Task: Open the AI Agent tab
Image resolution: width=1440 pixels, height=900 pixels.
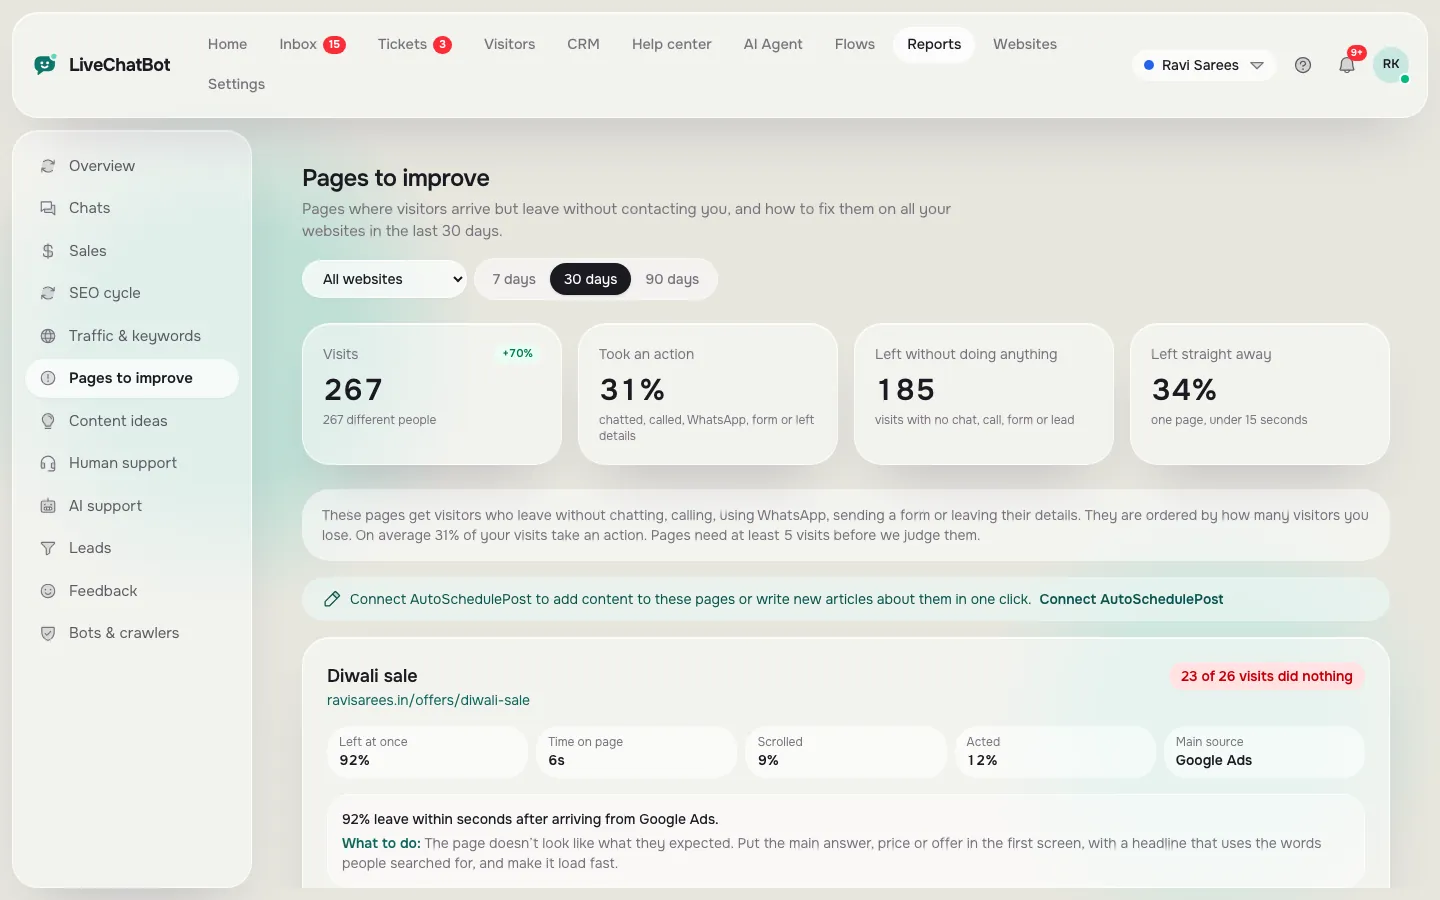Action: click(x=773, y=44)
